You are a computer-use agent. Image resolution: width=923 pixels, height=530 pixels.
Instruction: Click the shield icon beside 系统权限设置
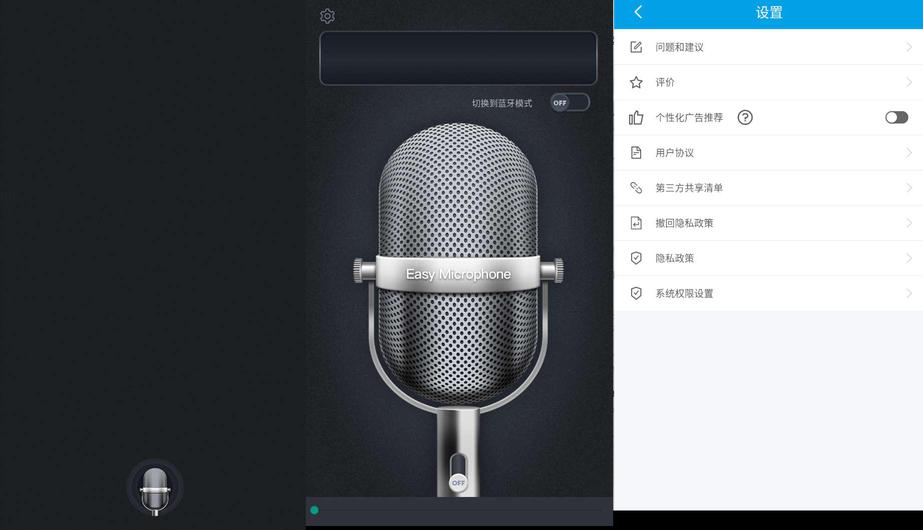click(636, 293)
